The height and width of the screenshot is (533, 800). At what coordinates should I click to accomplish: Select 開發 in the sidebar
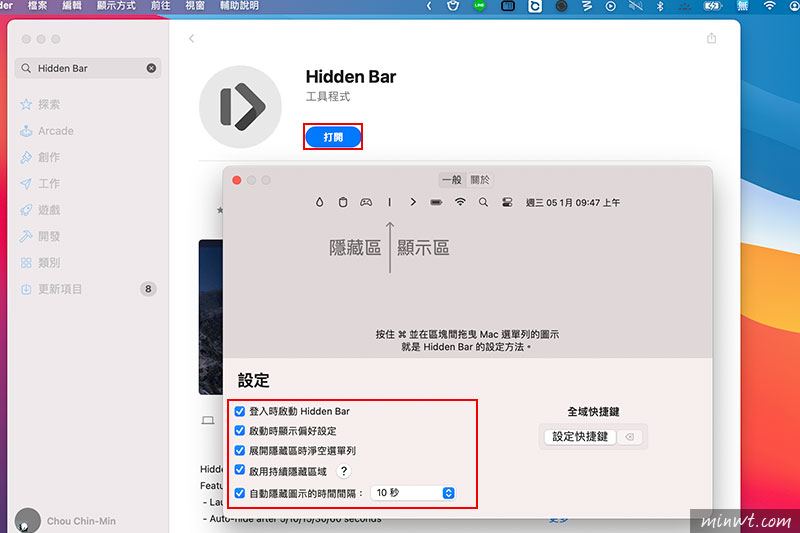40,237
